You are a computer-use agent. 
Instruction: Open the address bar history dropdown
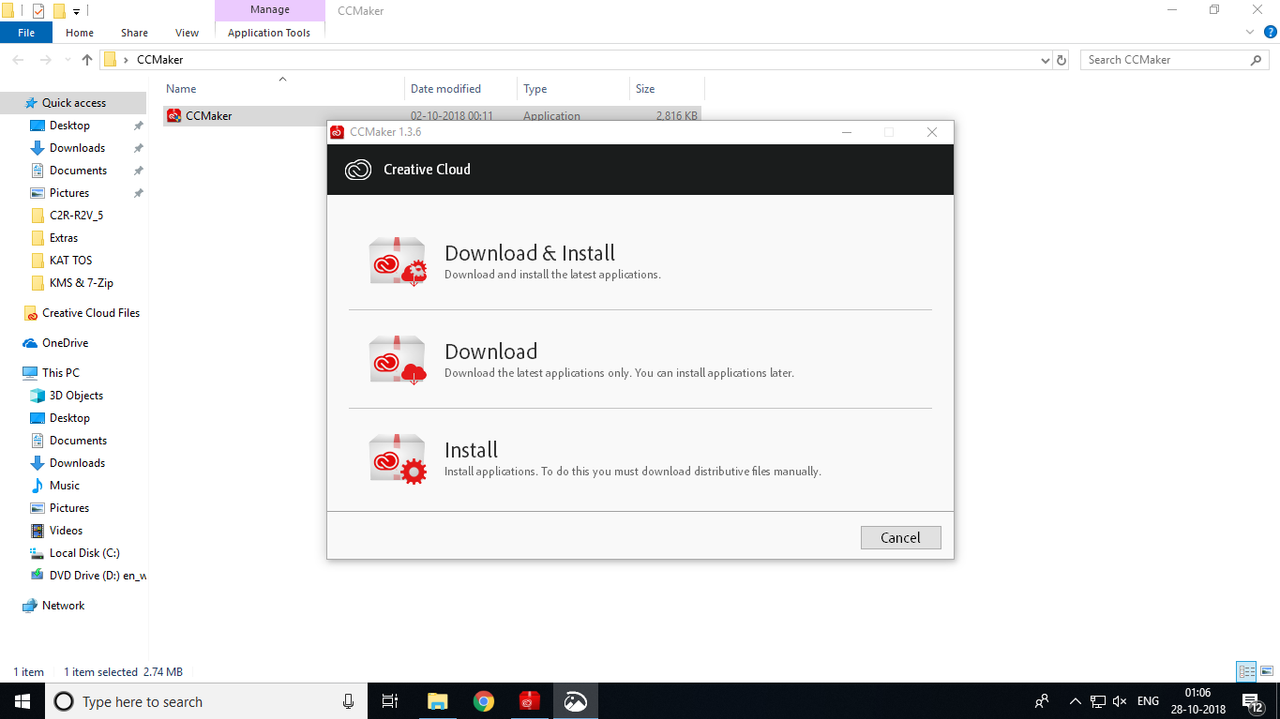tap(1045, 60)
